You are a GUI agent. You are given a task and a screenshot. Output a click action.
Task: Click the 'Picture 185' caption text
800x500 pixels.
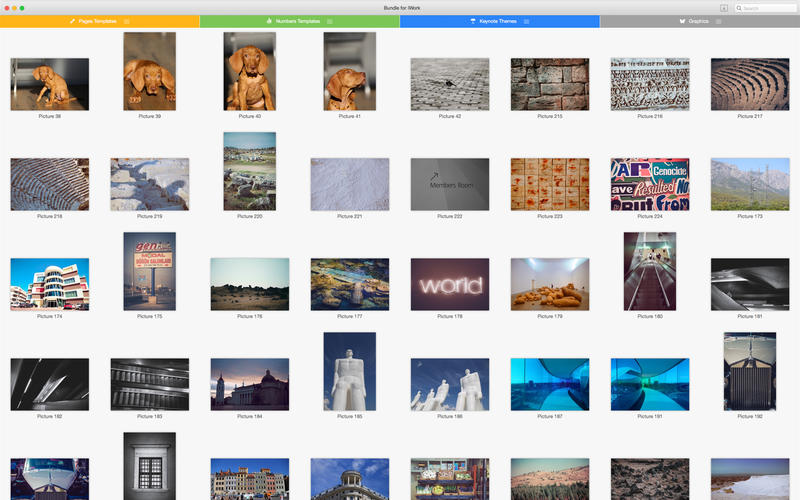click(x=349, y=416)
